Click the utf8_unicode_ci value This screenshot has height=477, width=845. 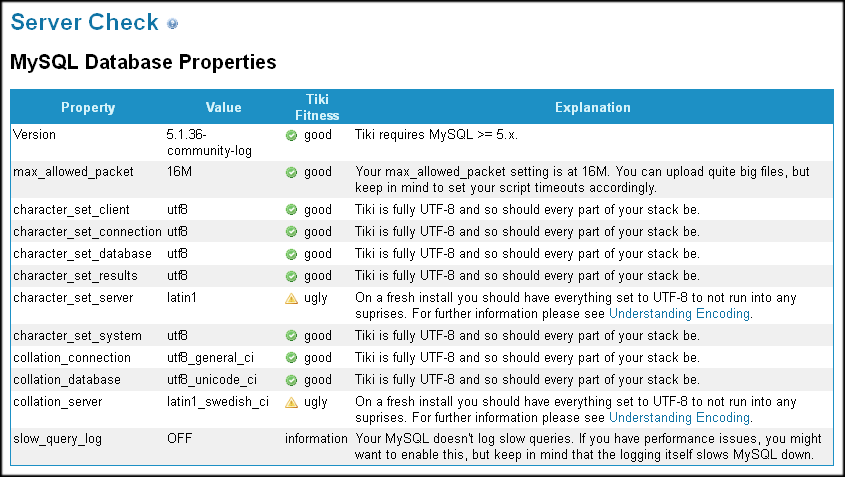point(212,380)
